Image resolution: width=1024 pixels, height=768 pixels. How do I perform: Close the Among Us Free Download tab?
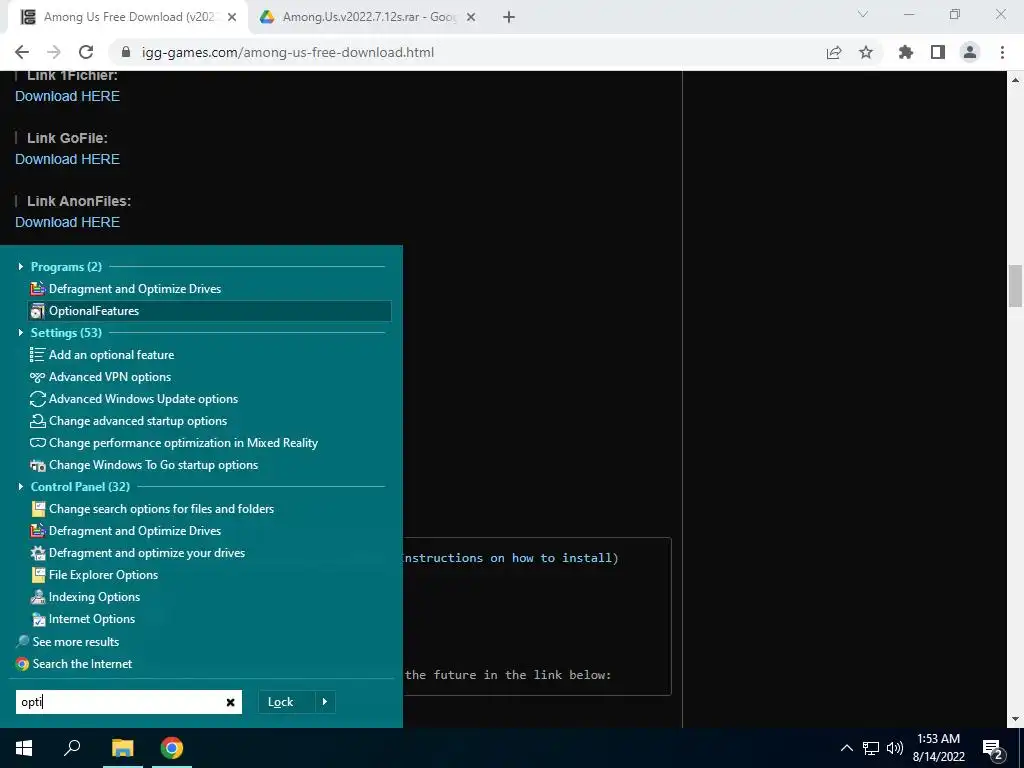click(x=232, y=18)
